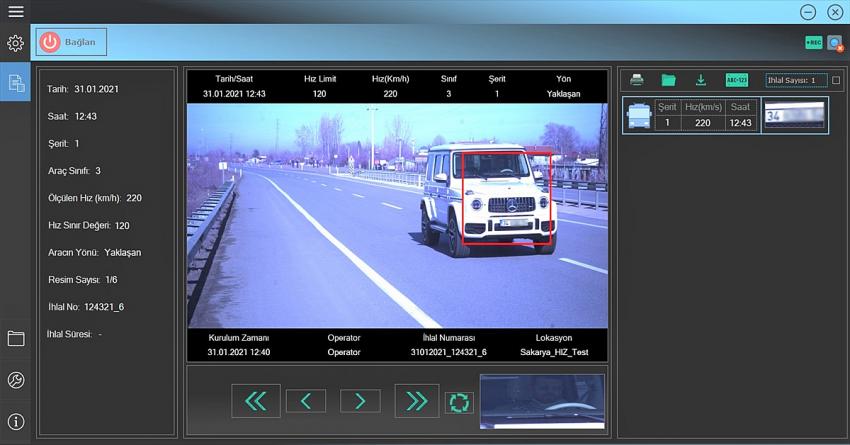Start recording with the REC icon
The width and height of the screenshot is (850, 445).
[x=813, y=43]
